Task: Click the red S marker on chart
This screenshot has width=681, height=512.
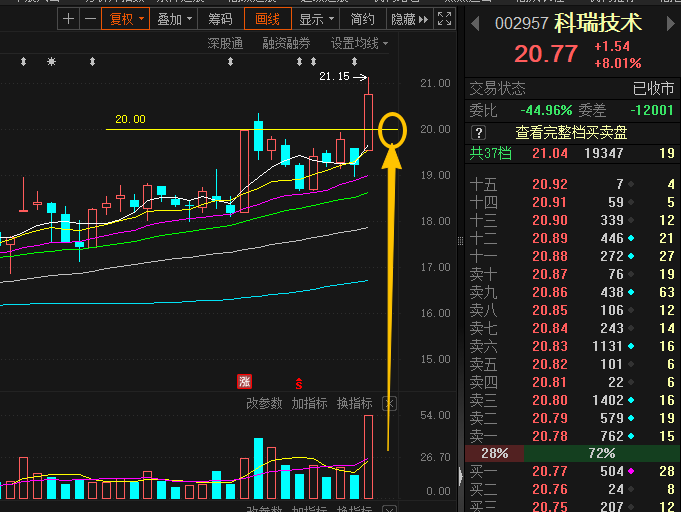Action: click(x=299, y=383)
